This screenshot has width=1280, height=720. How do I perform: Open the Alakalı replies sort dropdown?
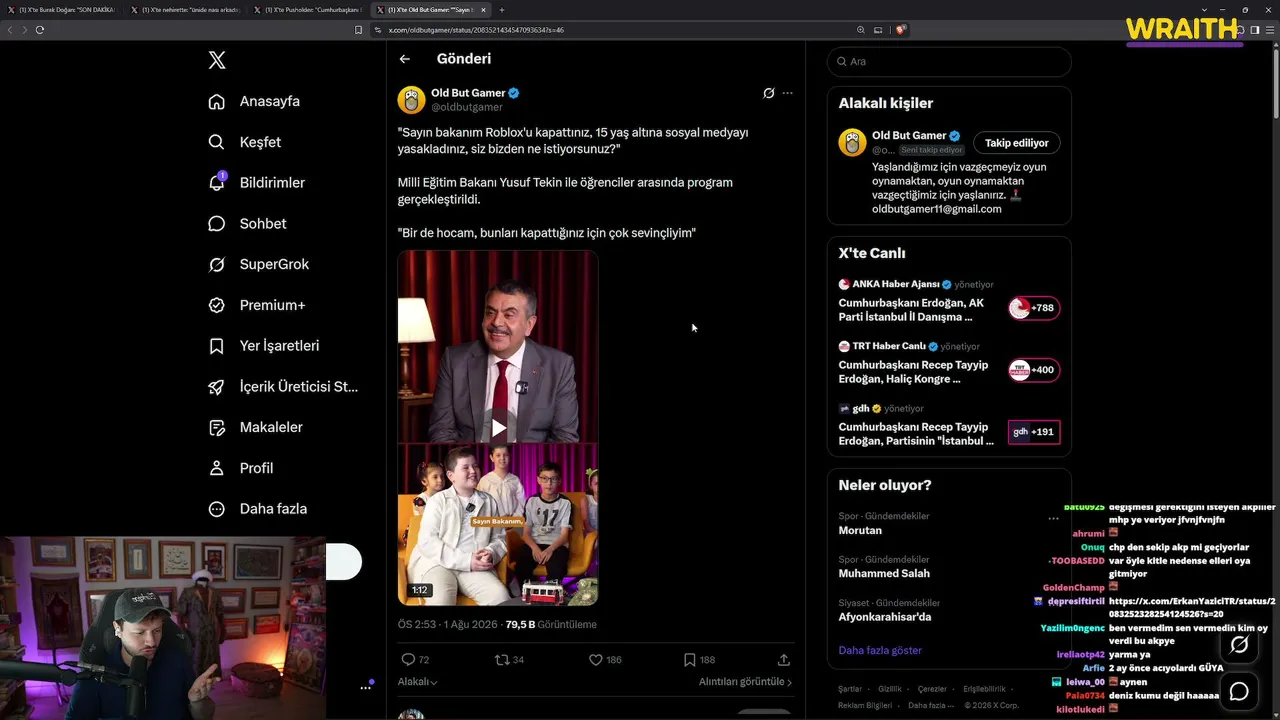pyautogui.click(x=418, y=682)
